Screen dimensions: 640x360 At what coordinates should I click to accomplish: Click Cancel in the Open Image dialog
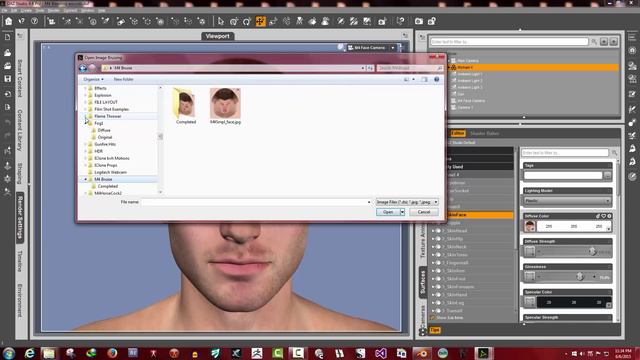click(424, 212)
